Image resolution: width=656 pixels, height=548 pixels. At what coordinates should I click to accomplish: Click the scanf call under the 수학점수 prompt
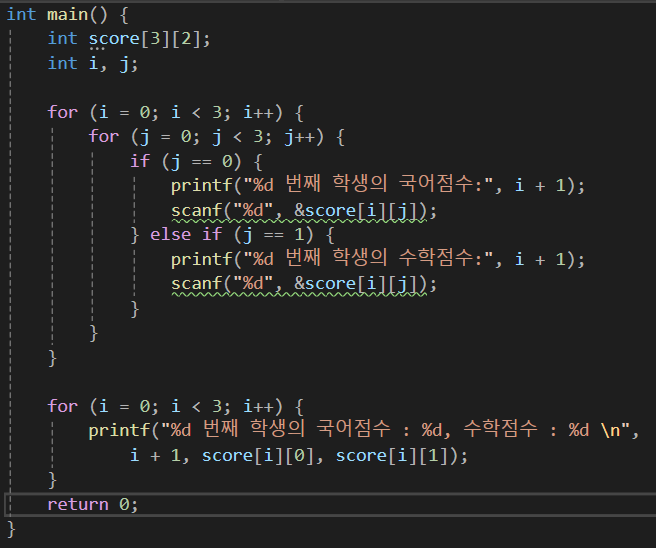point(304,284)
